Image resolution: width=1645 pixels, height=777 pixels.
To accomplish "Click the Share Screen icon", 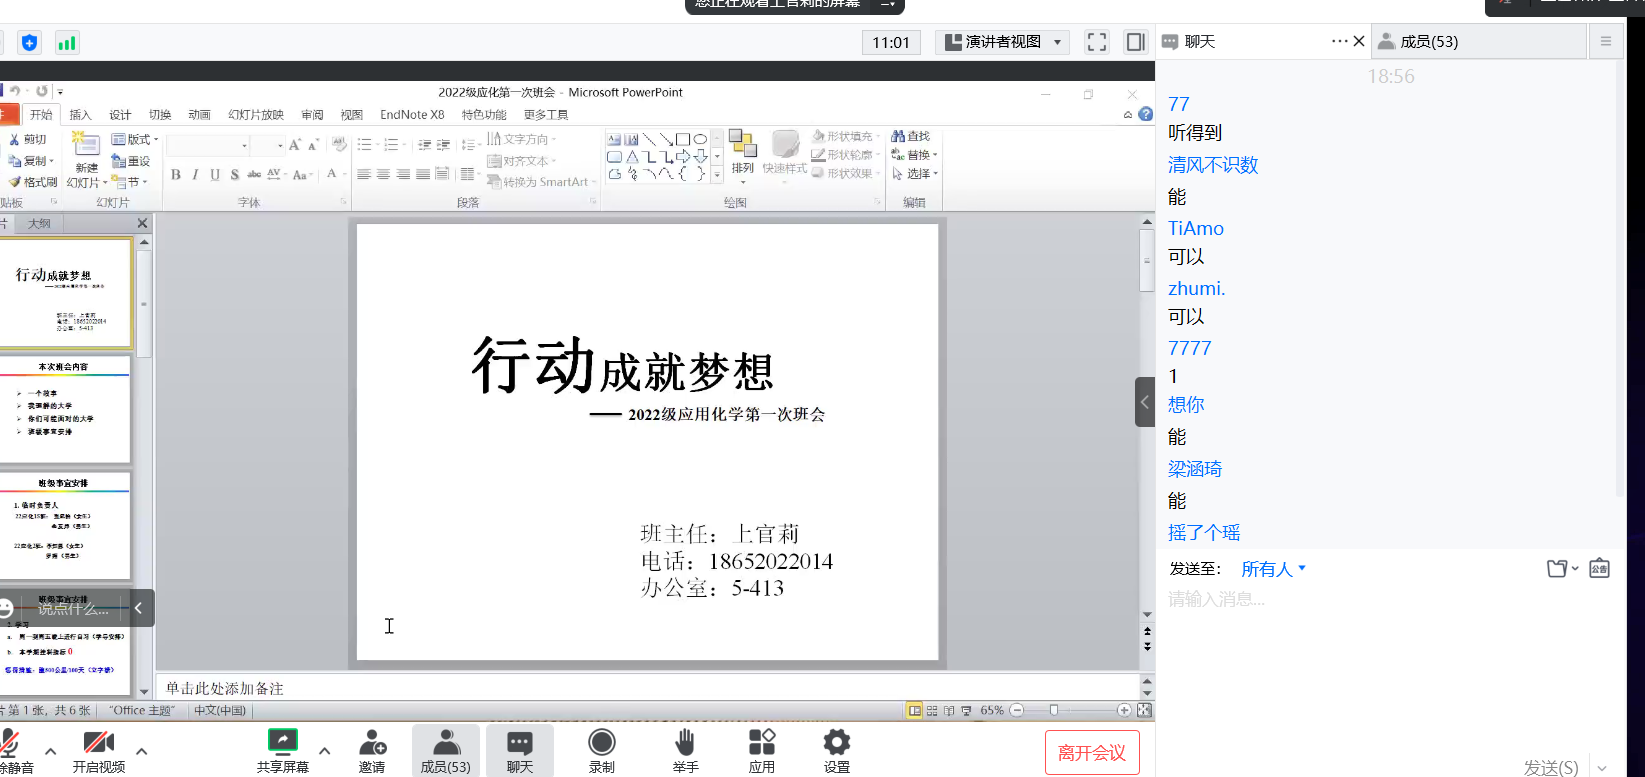I will [x=282, y=742].
